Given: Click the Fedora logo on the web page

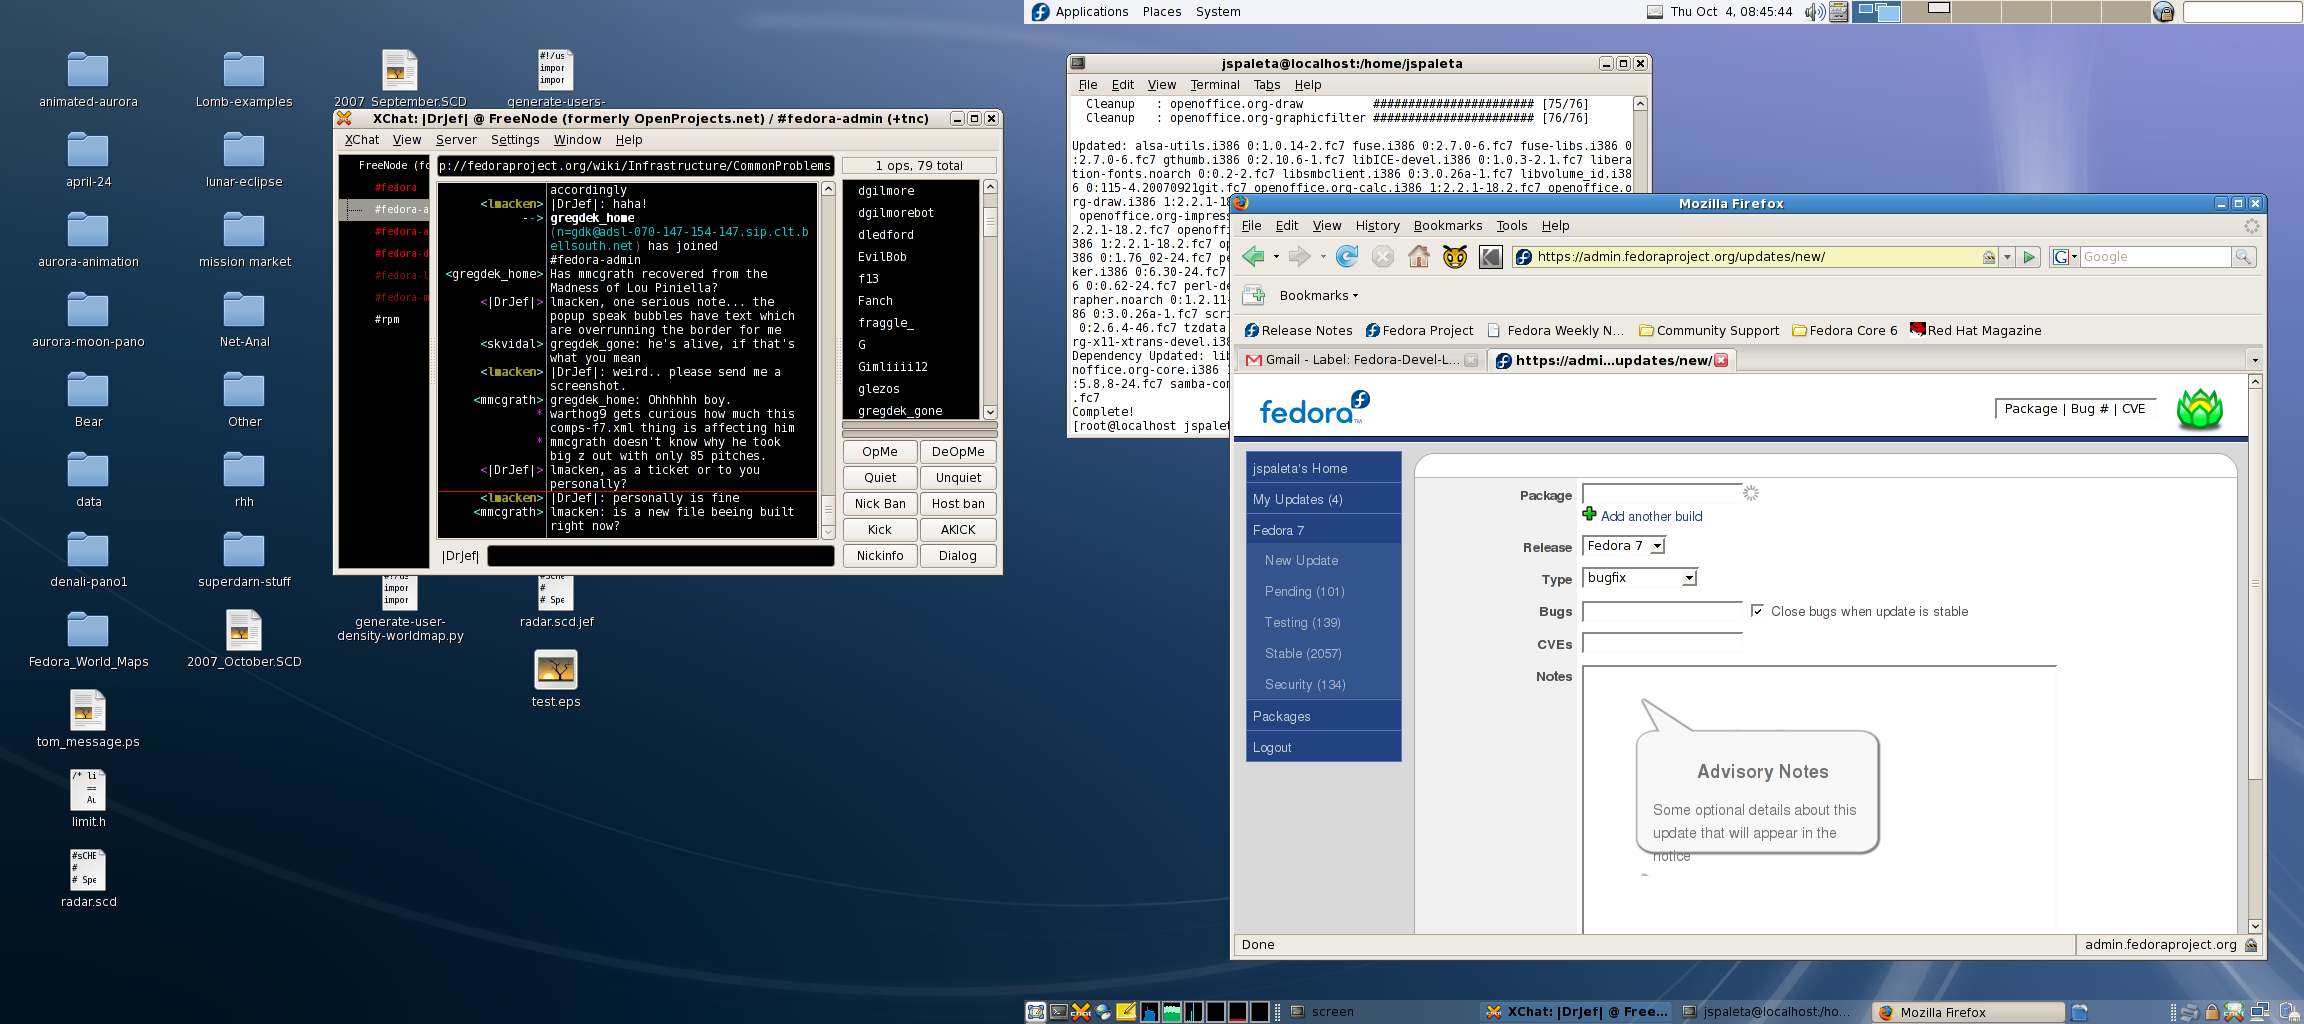Looking at the screenshot, I should coord(1314,408).
